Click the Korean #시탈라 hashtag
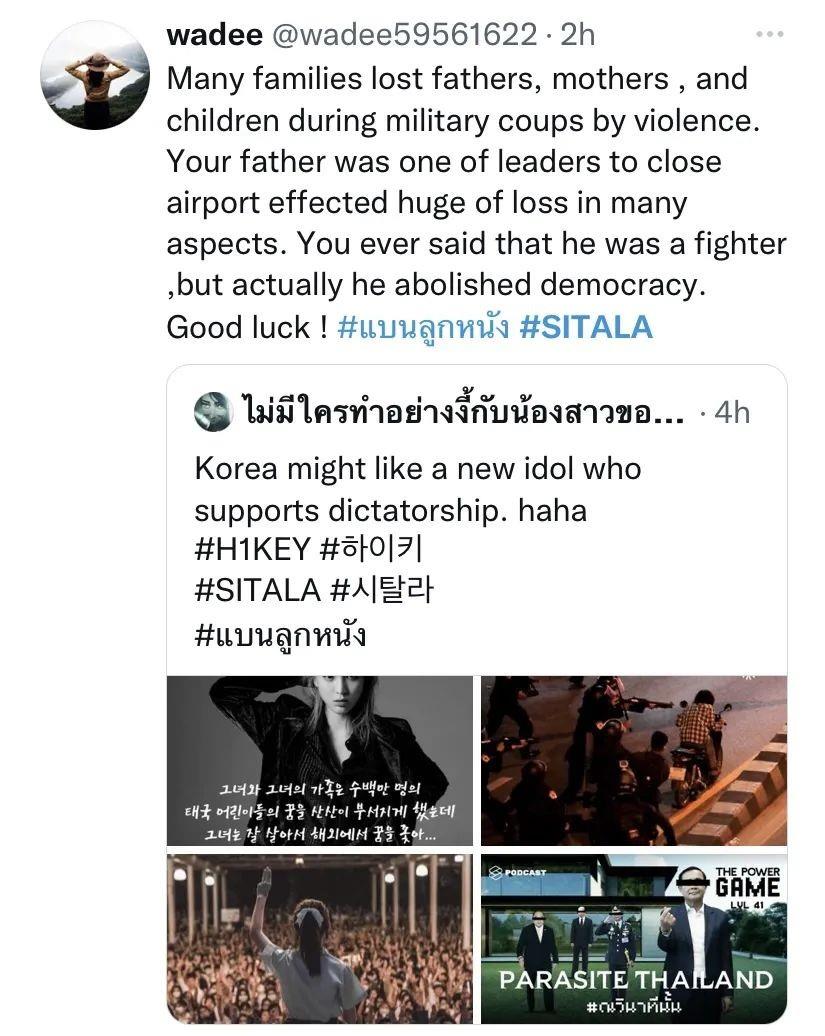This screenshot has height=1036, width=825. (381, 591)
